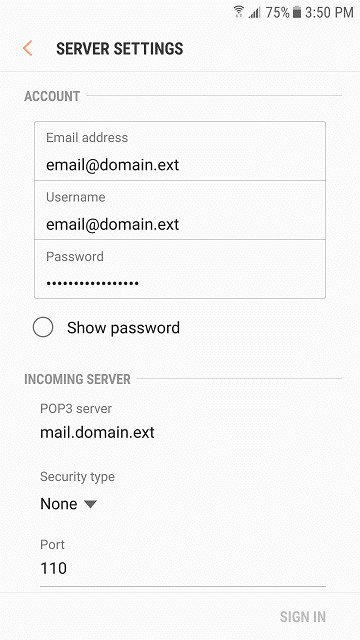Focus the Email address field
This screenshot has width=360, height=640.
click(x=180, y=151)
